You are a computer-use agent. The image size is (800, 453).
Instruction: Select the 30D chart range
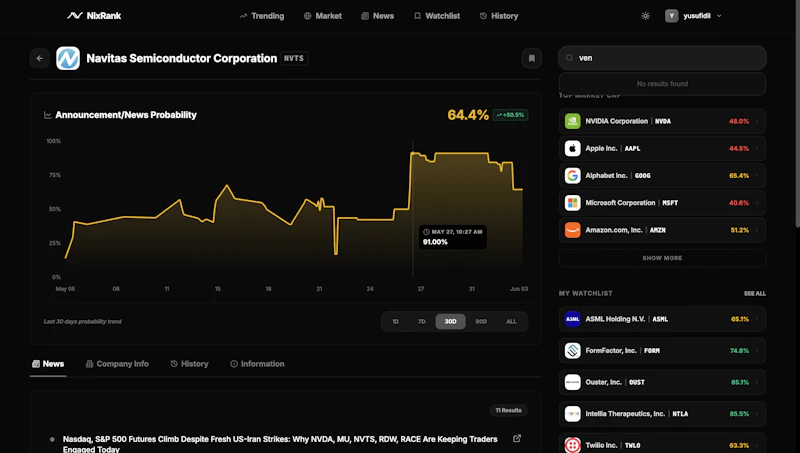click(451, 321)
